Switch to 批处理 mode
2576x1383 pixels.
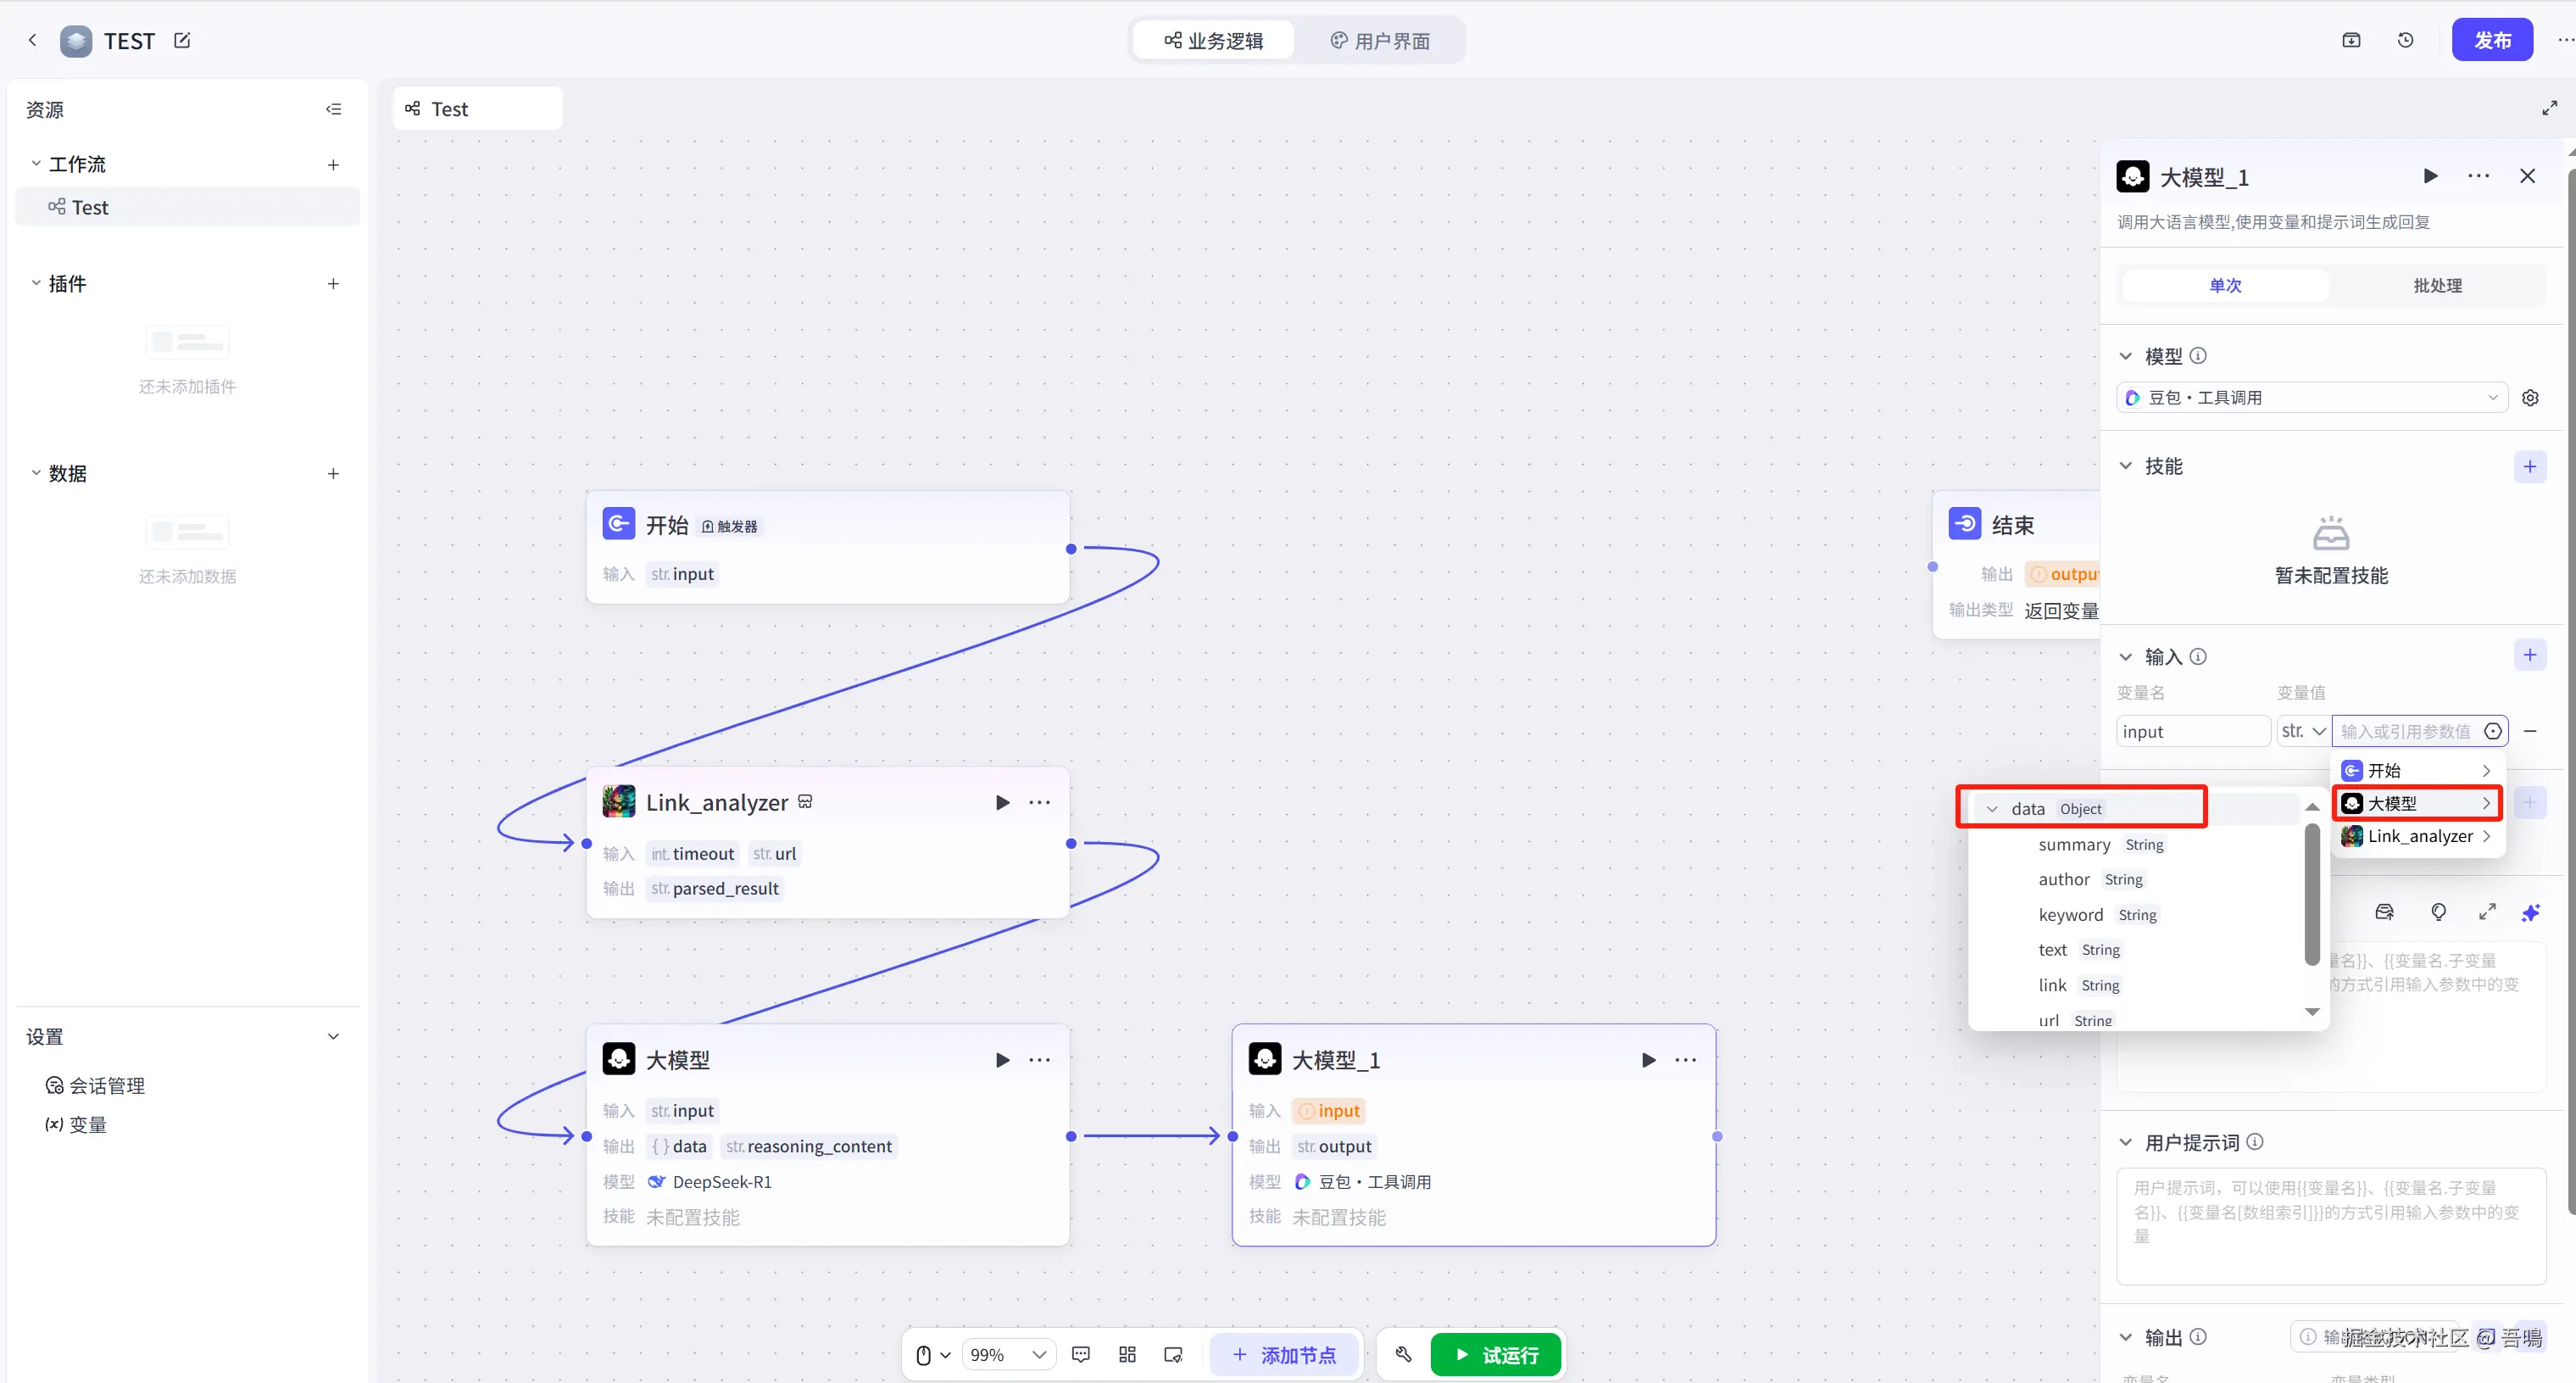click(x=2437, y=286)
